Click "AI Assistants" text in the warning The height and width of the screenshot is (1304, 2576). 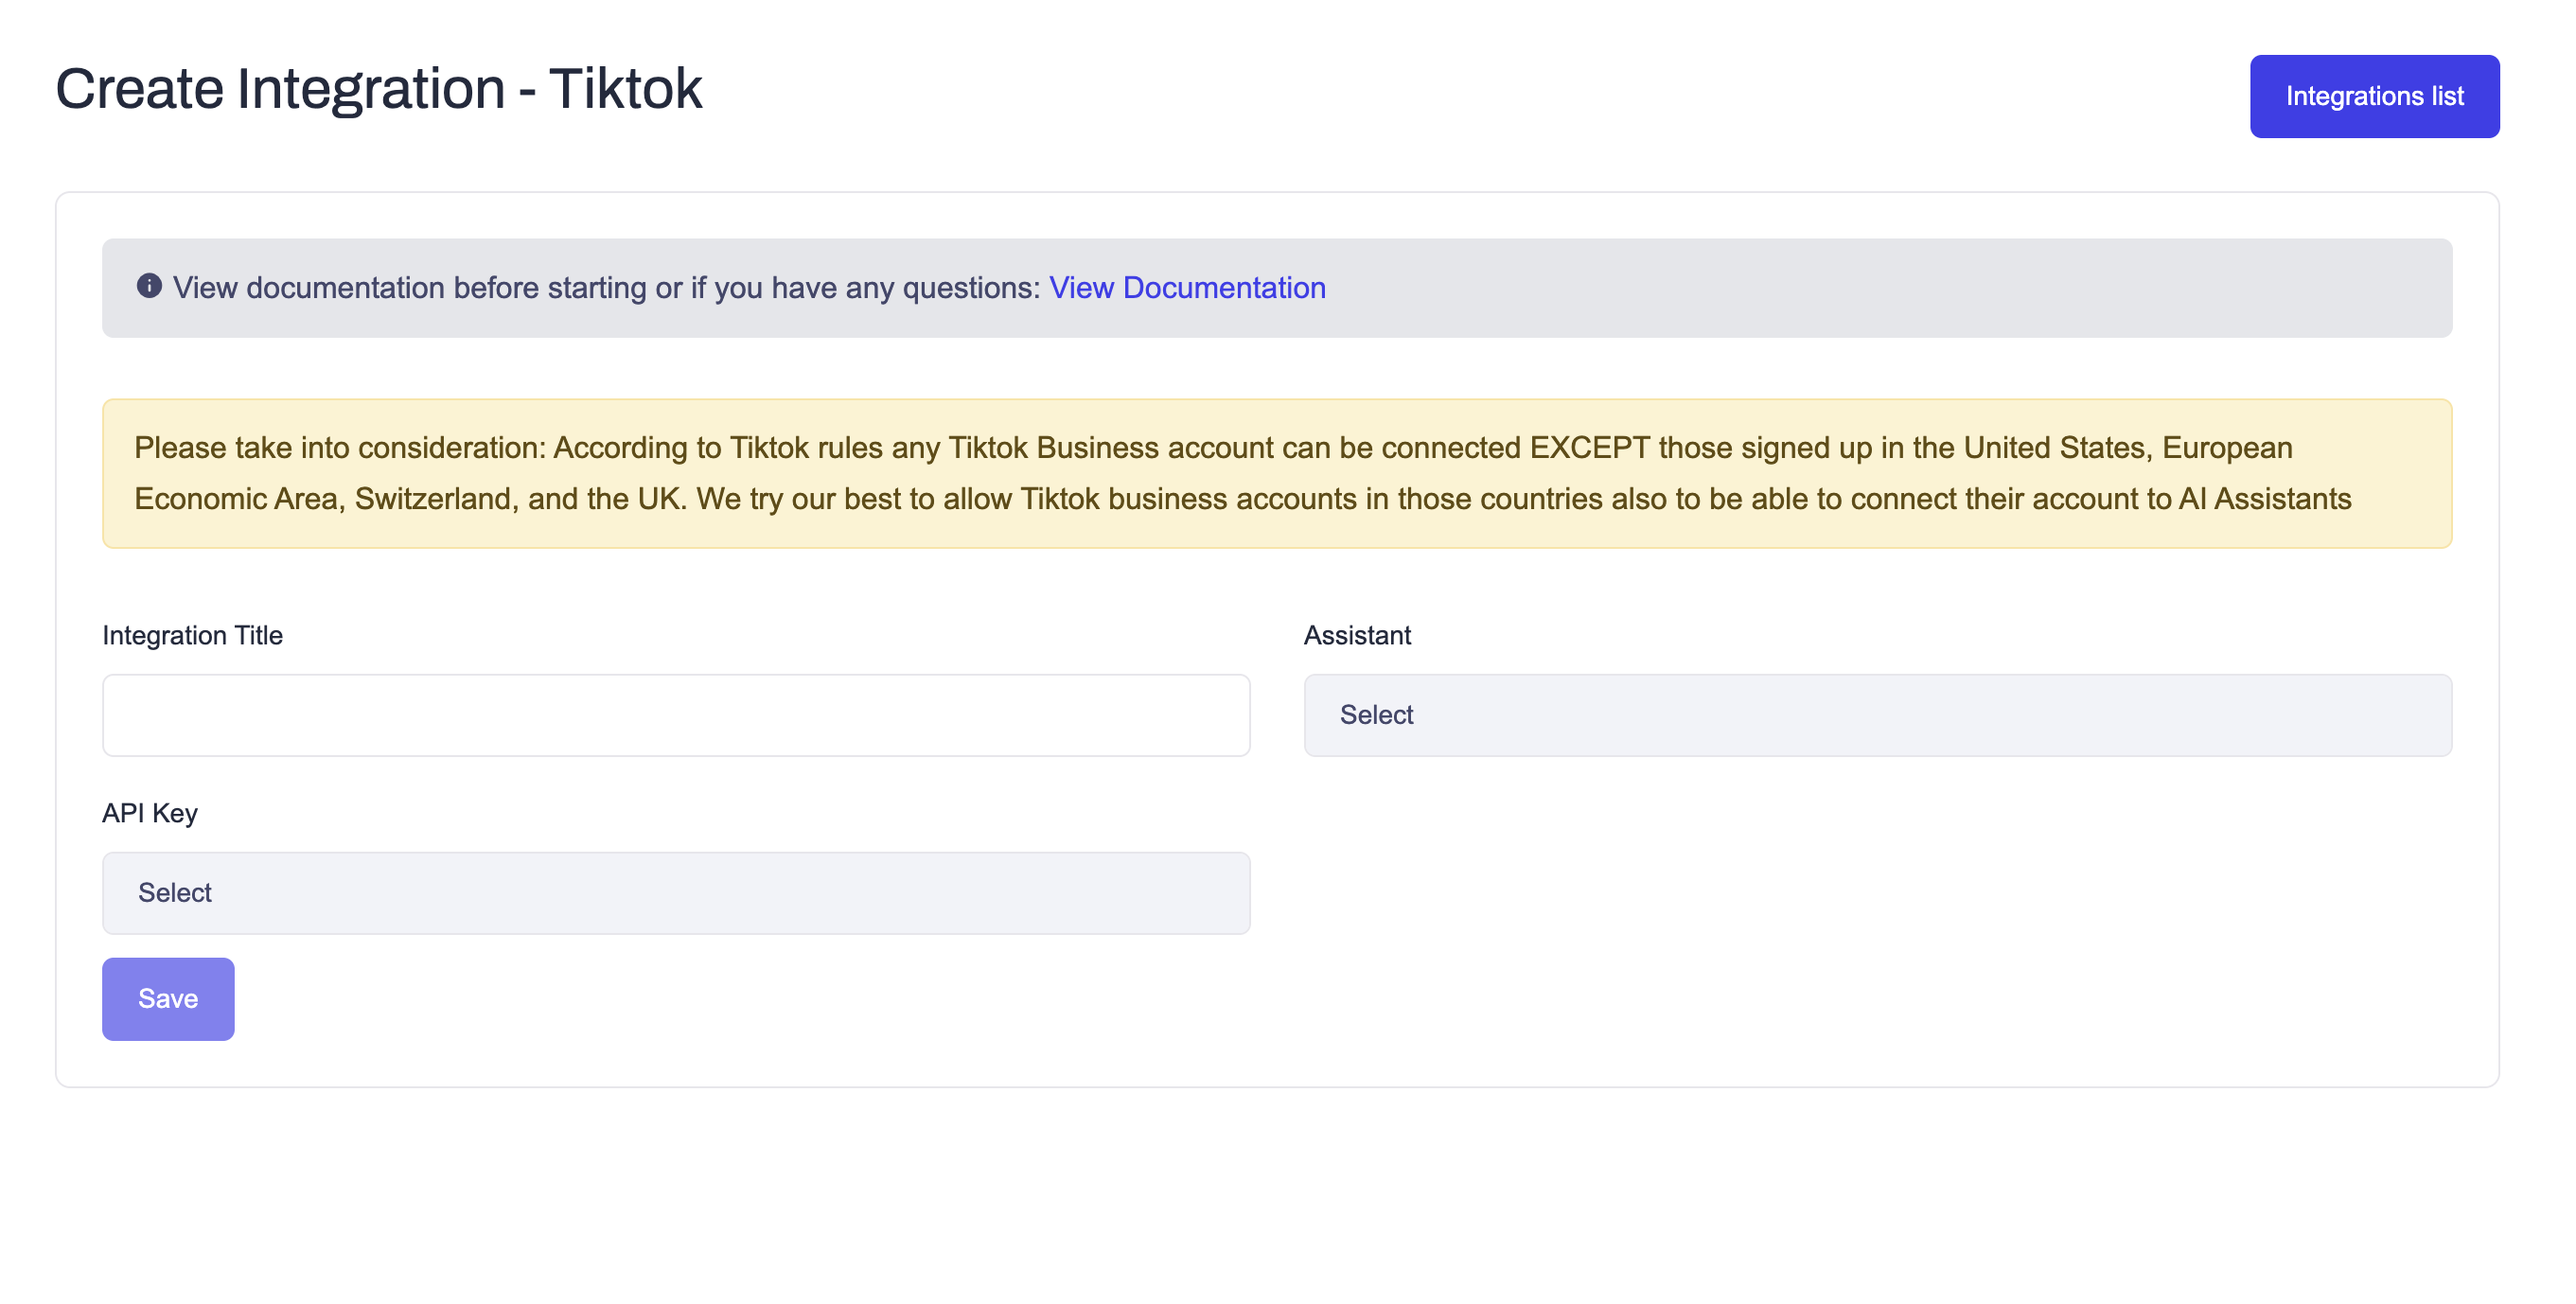point(2264,499)
